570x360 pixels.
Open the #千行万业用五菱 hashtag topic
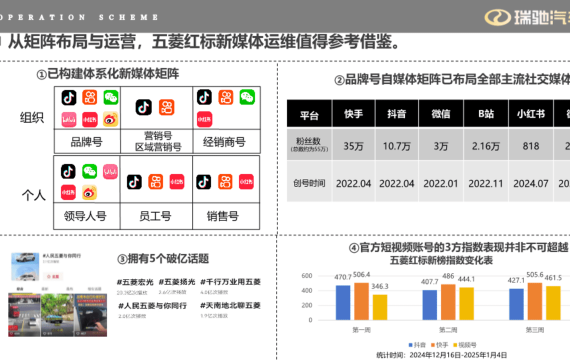click(x=230, y=282)
